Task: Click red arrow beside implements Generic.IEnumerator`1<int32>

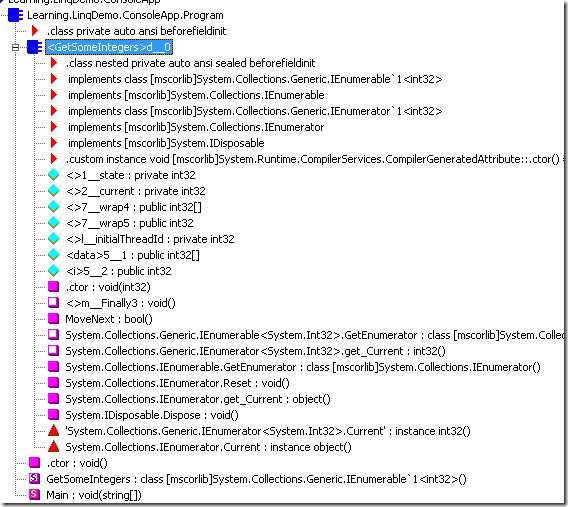Action: [54, 111]
